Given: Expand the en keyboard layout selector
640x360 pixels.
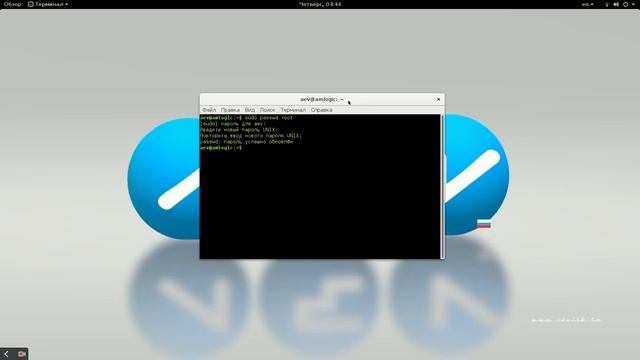Looking at the screenshot, I should coord(587,4).
